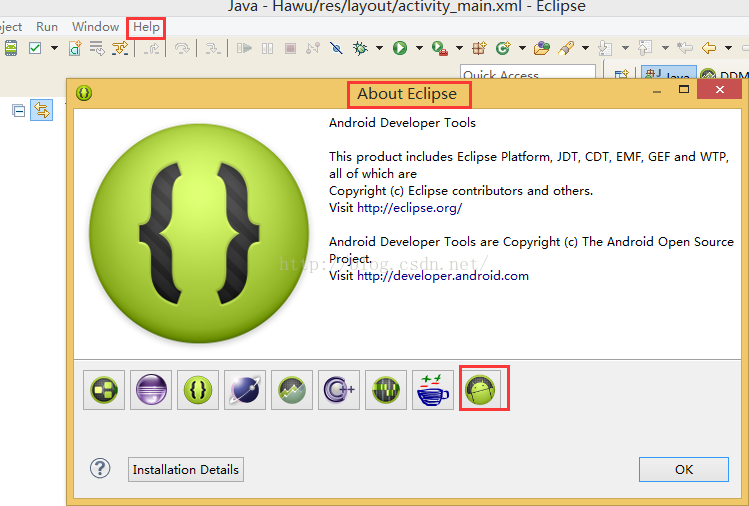Toggle Use Step Filters in the toolbar
749x506 pixels.
(x=120, y=48)
